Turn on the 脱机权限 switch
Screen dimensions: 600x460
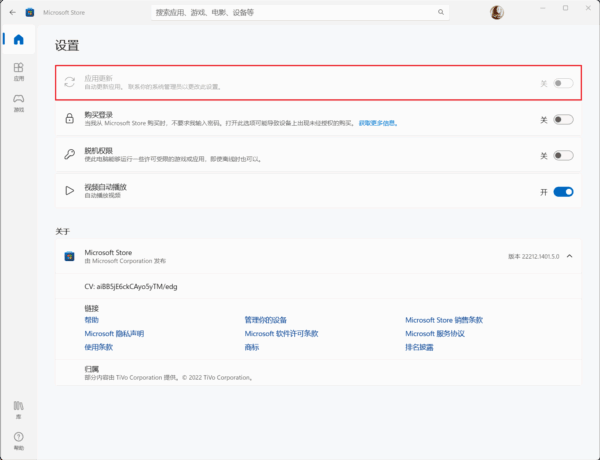tap(563, 155)
